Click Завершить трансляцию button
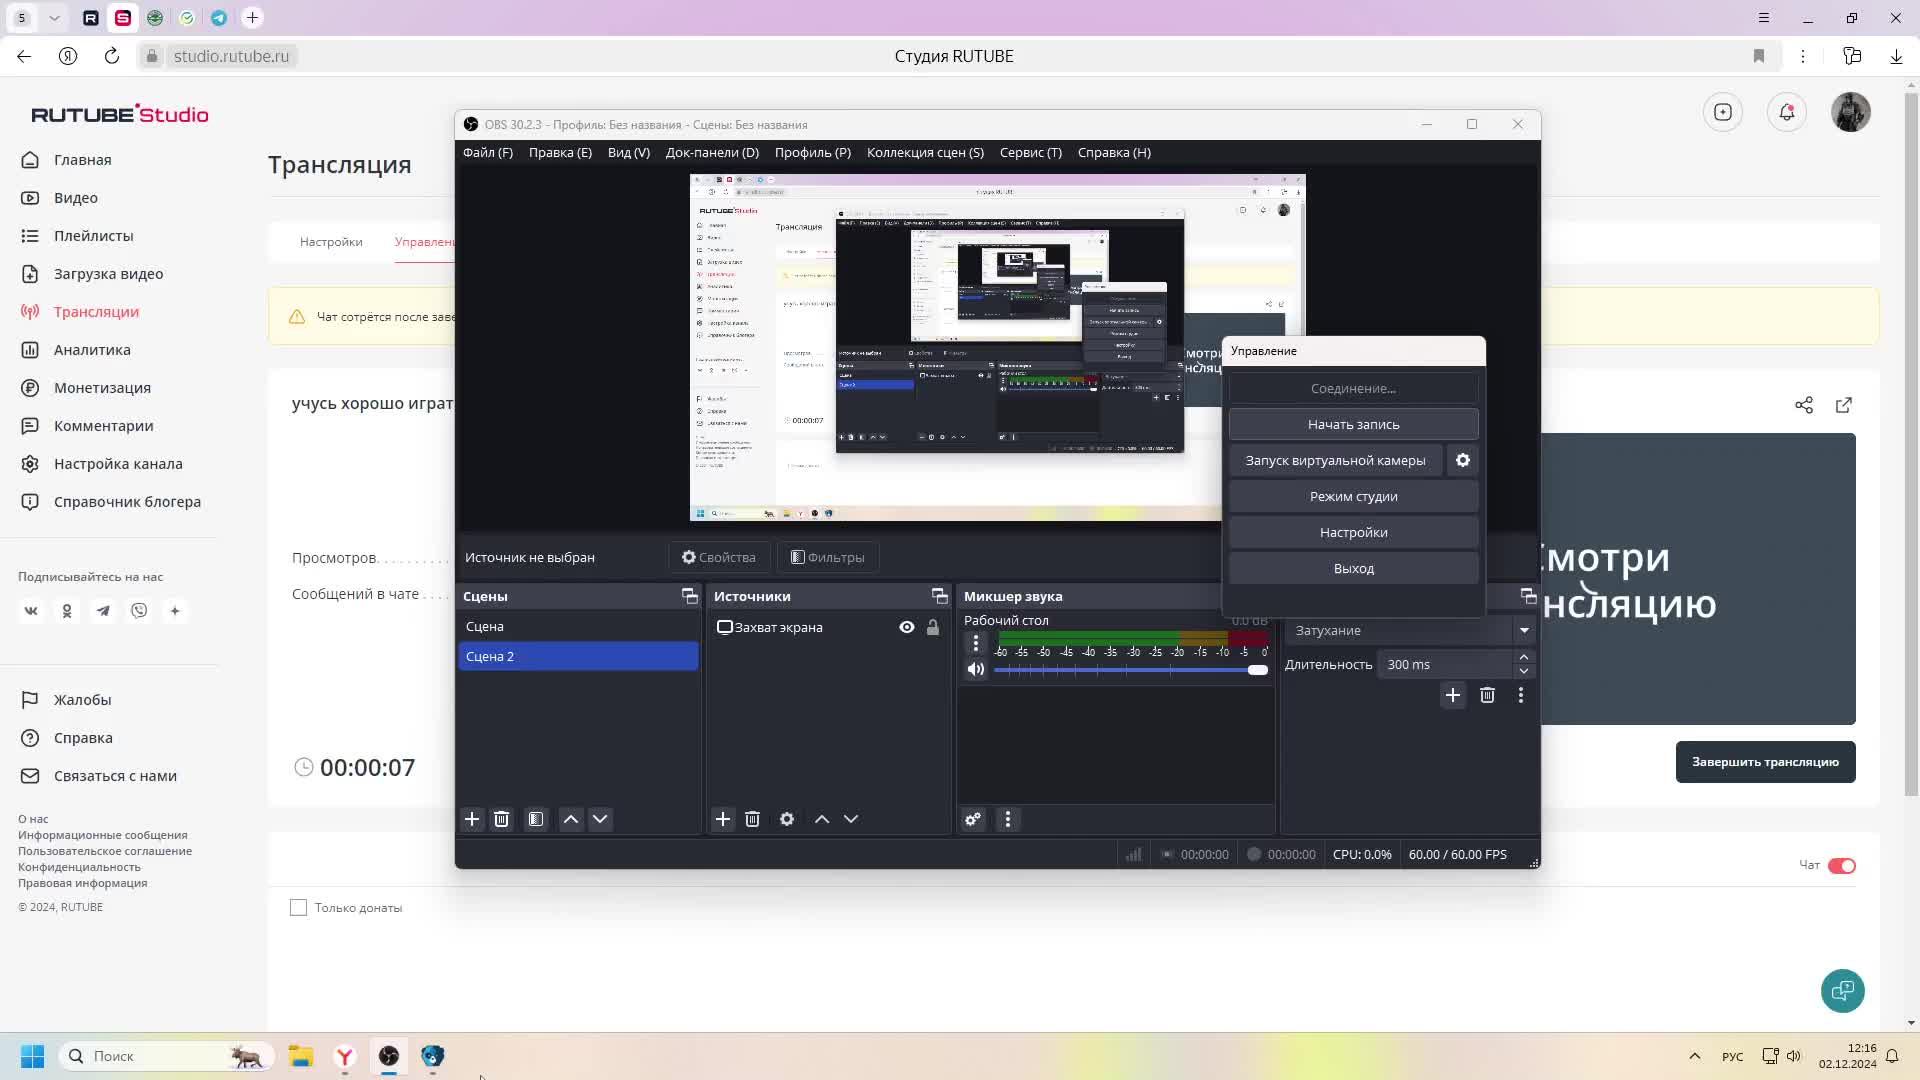 pos(1766,762)
